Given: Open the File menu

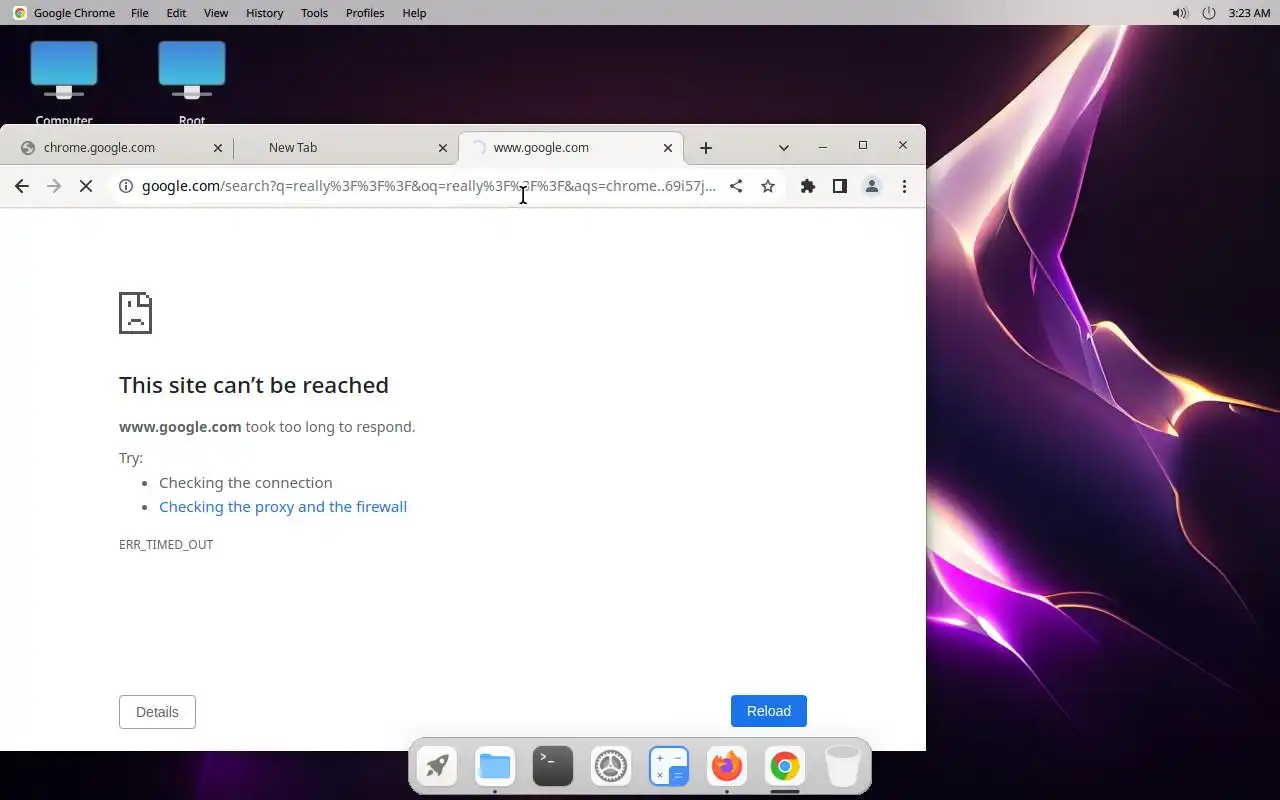Looking at the screenshot, I should (x=140, y=13).
